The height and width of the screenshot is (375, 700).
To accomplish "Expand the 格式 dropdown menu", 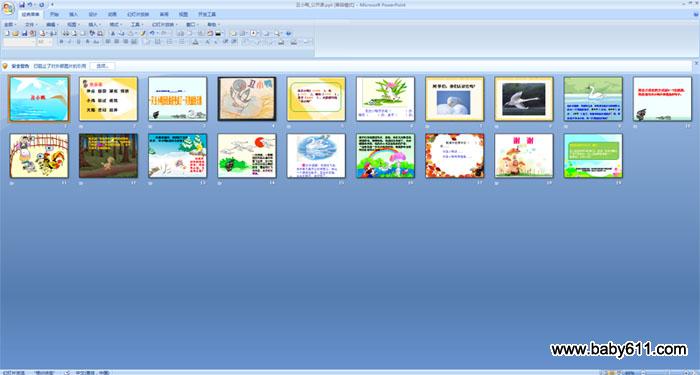I will 115,25.
